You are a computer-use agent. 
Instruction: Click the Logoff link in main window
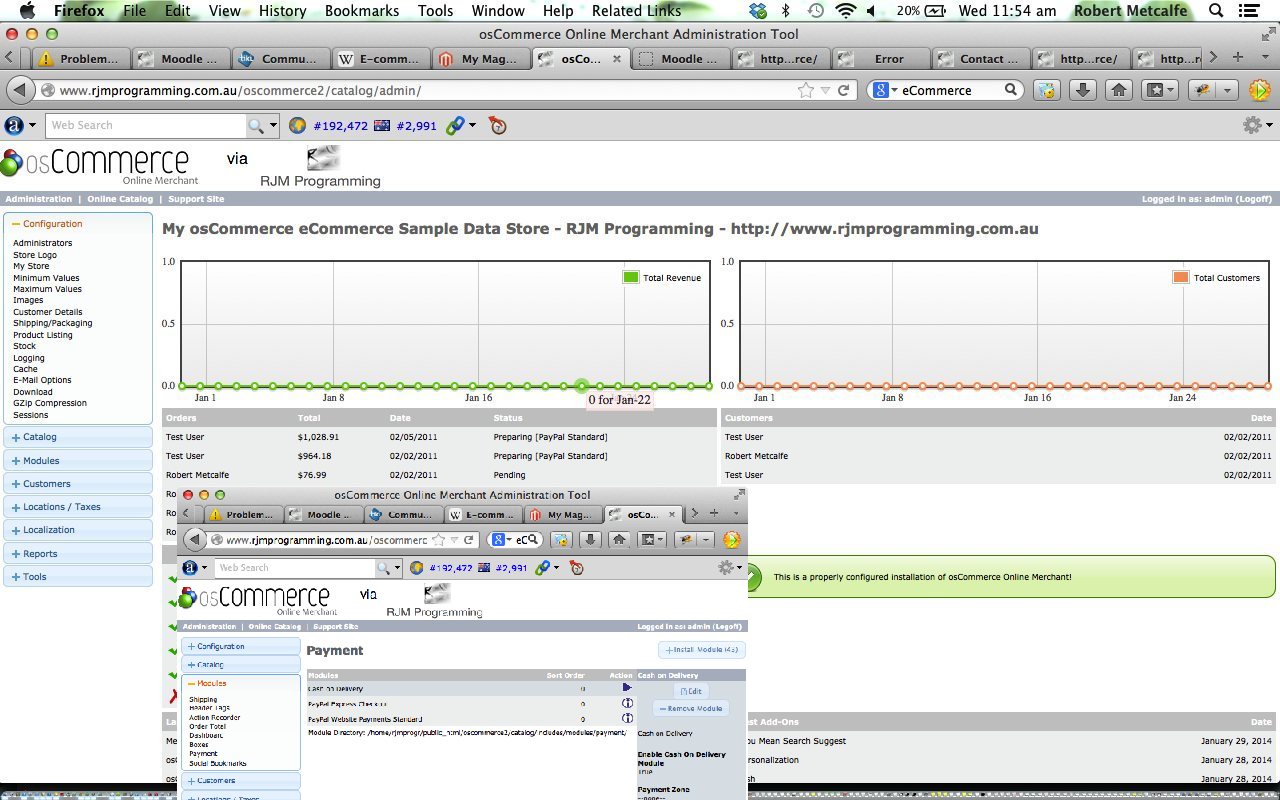click(1252, 199)
